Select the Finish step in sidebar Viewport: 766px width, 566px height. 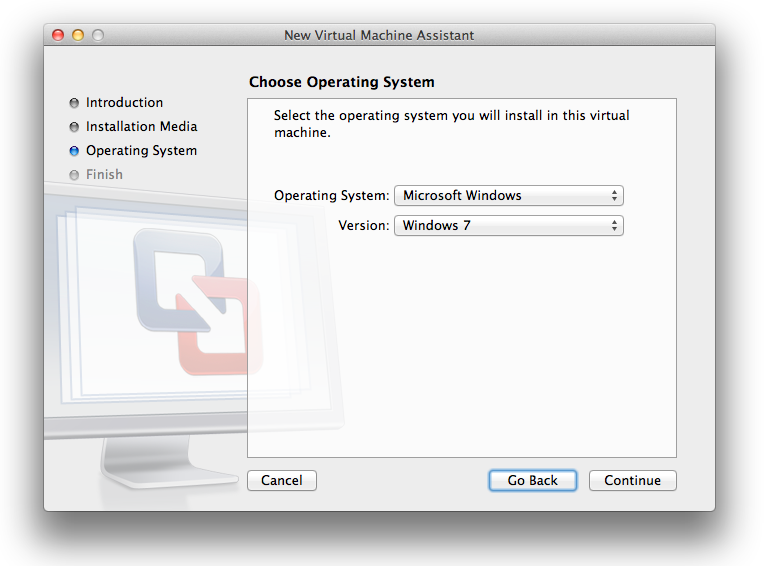click(104, 174)
